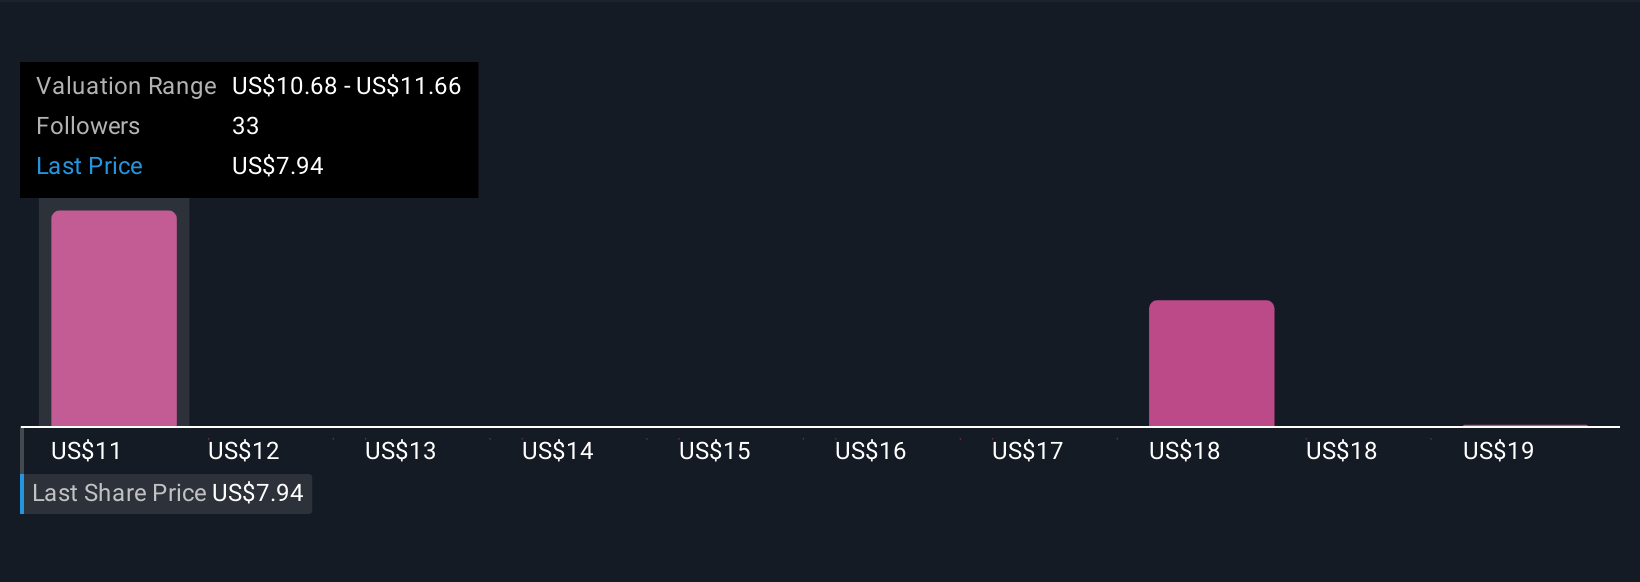Click the US$14 axis label
This screenshot has height=582, width=1640.
pyautogui.click(x=557, y=451)
